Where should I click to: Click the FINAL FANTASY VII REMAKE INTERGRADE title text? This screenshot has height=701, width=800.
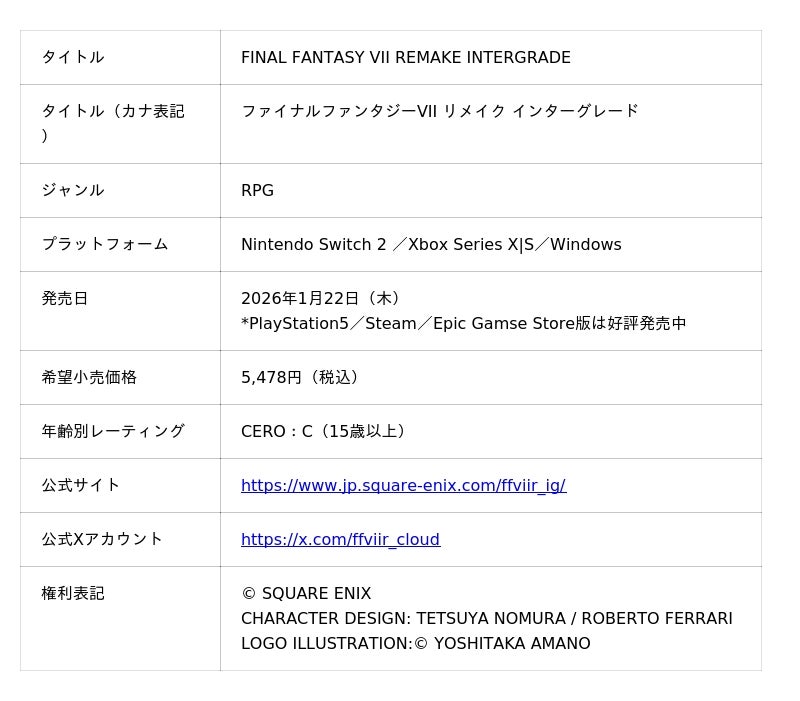click(405, 58)
